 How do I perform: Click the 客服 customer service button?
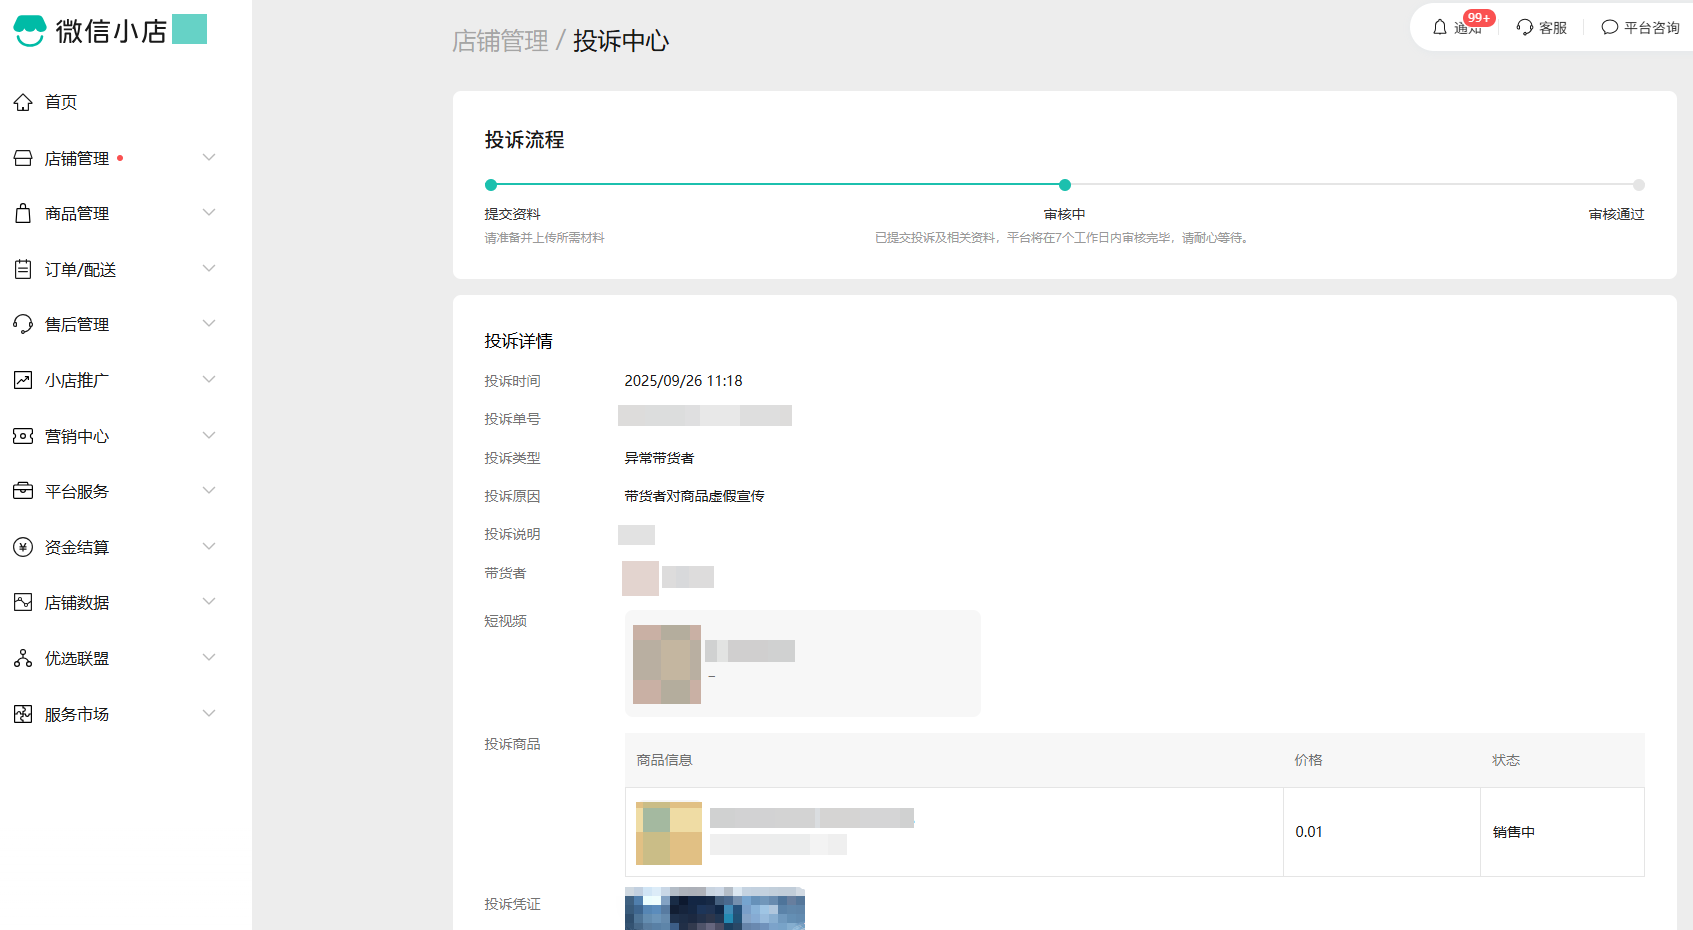coord(1541,27)
